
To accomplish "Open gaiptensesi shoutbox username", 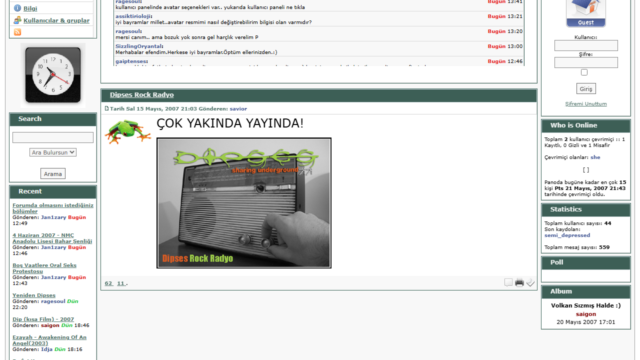I will click(x=131, y=61).
